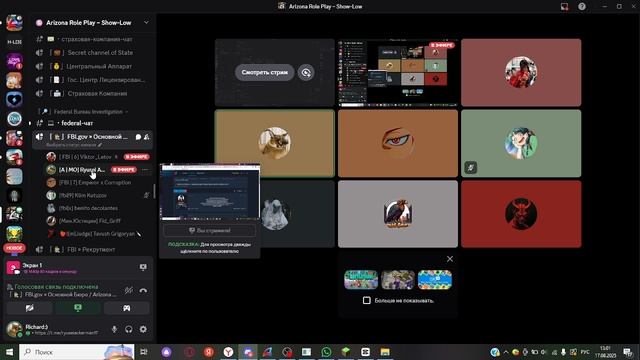The width and height of the screenshot is (640, 360).
Task: Open Task View on the taskbar
Action: coord(144,352)
